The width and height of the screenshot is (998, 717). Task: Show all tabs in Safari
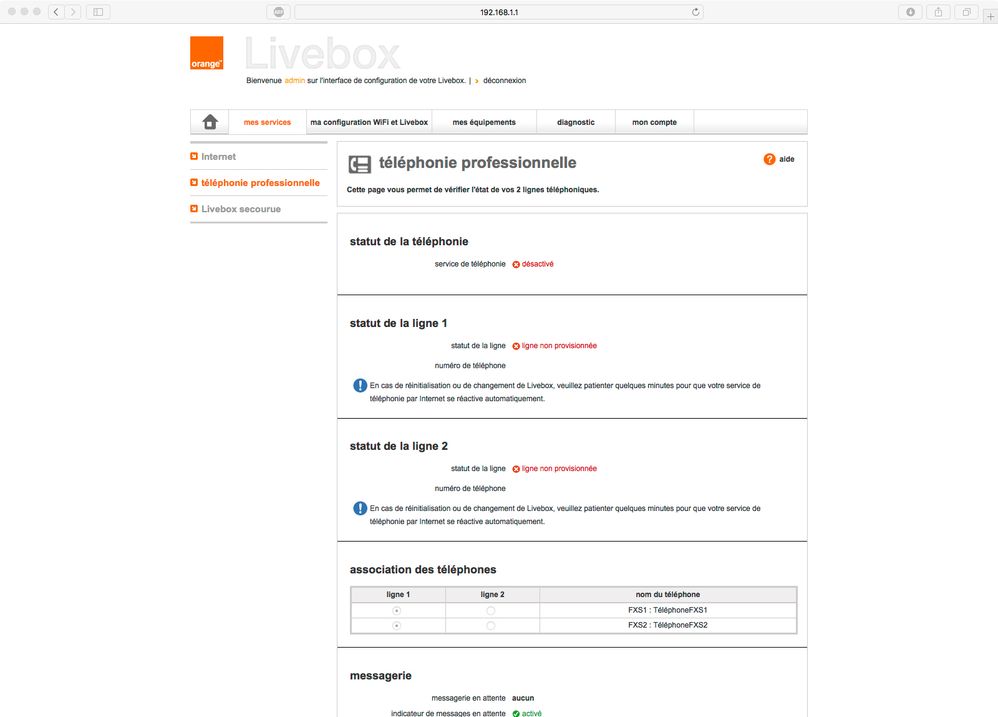tap(966, 12)
